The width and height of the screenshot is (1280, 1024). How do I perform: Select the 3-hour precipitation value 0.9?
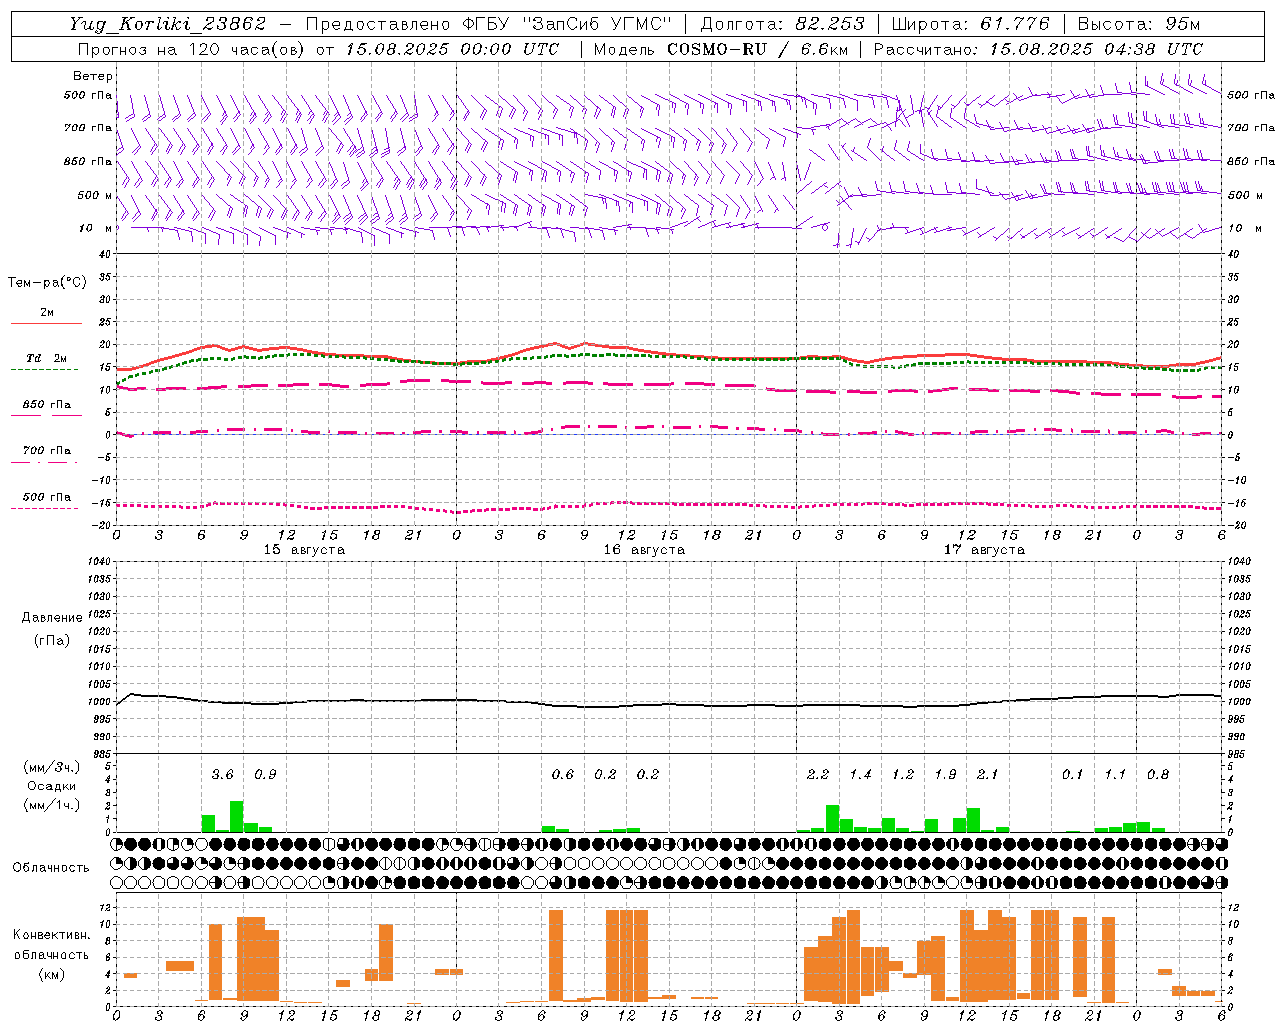[265, 775]
